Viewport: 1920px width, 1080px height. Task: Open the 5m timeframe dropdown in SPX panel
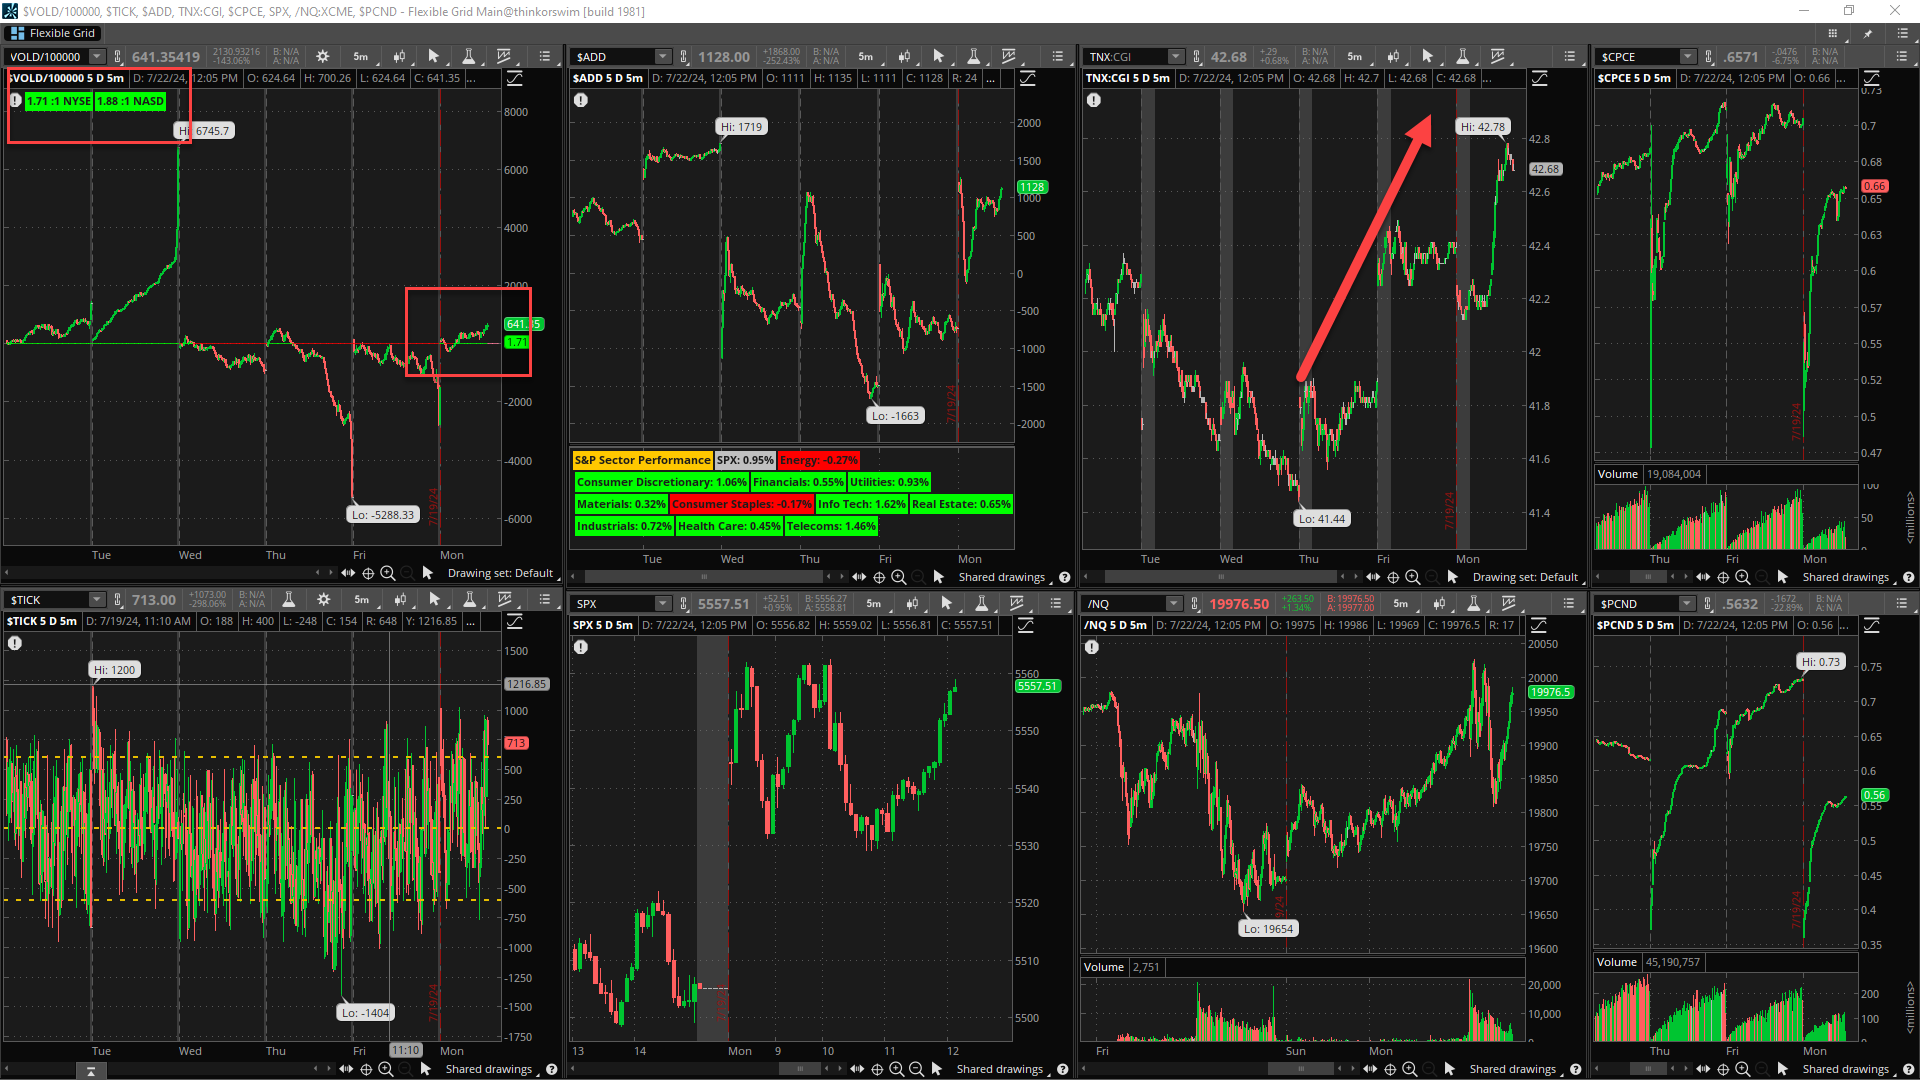click(873, 604)
